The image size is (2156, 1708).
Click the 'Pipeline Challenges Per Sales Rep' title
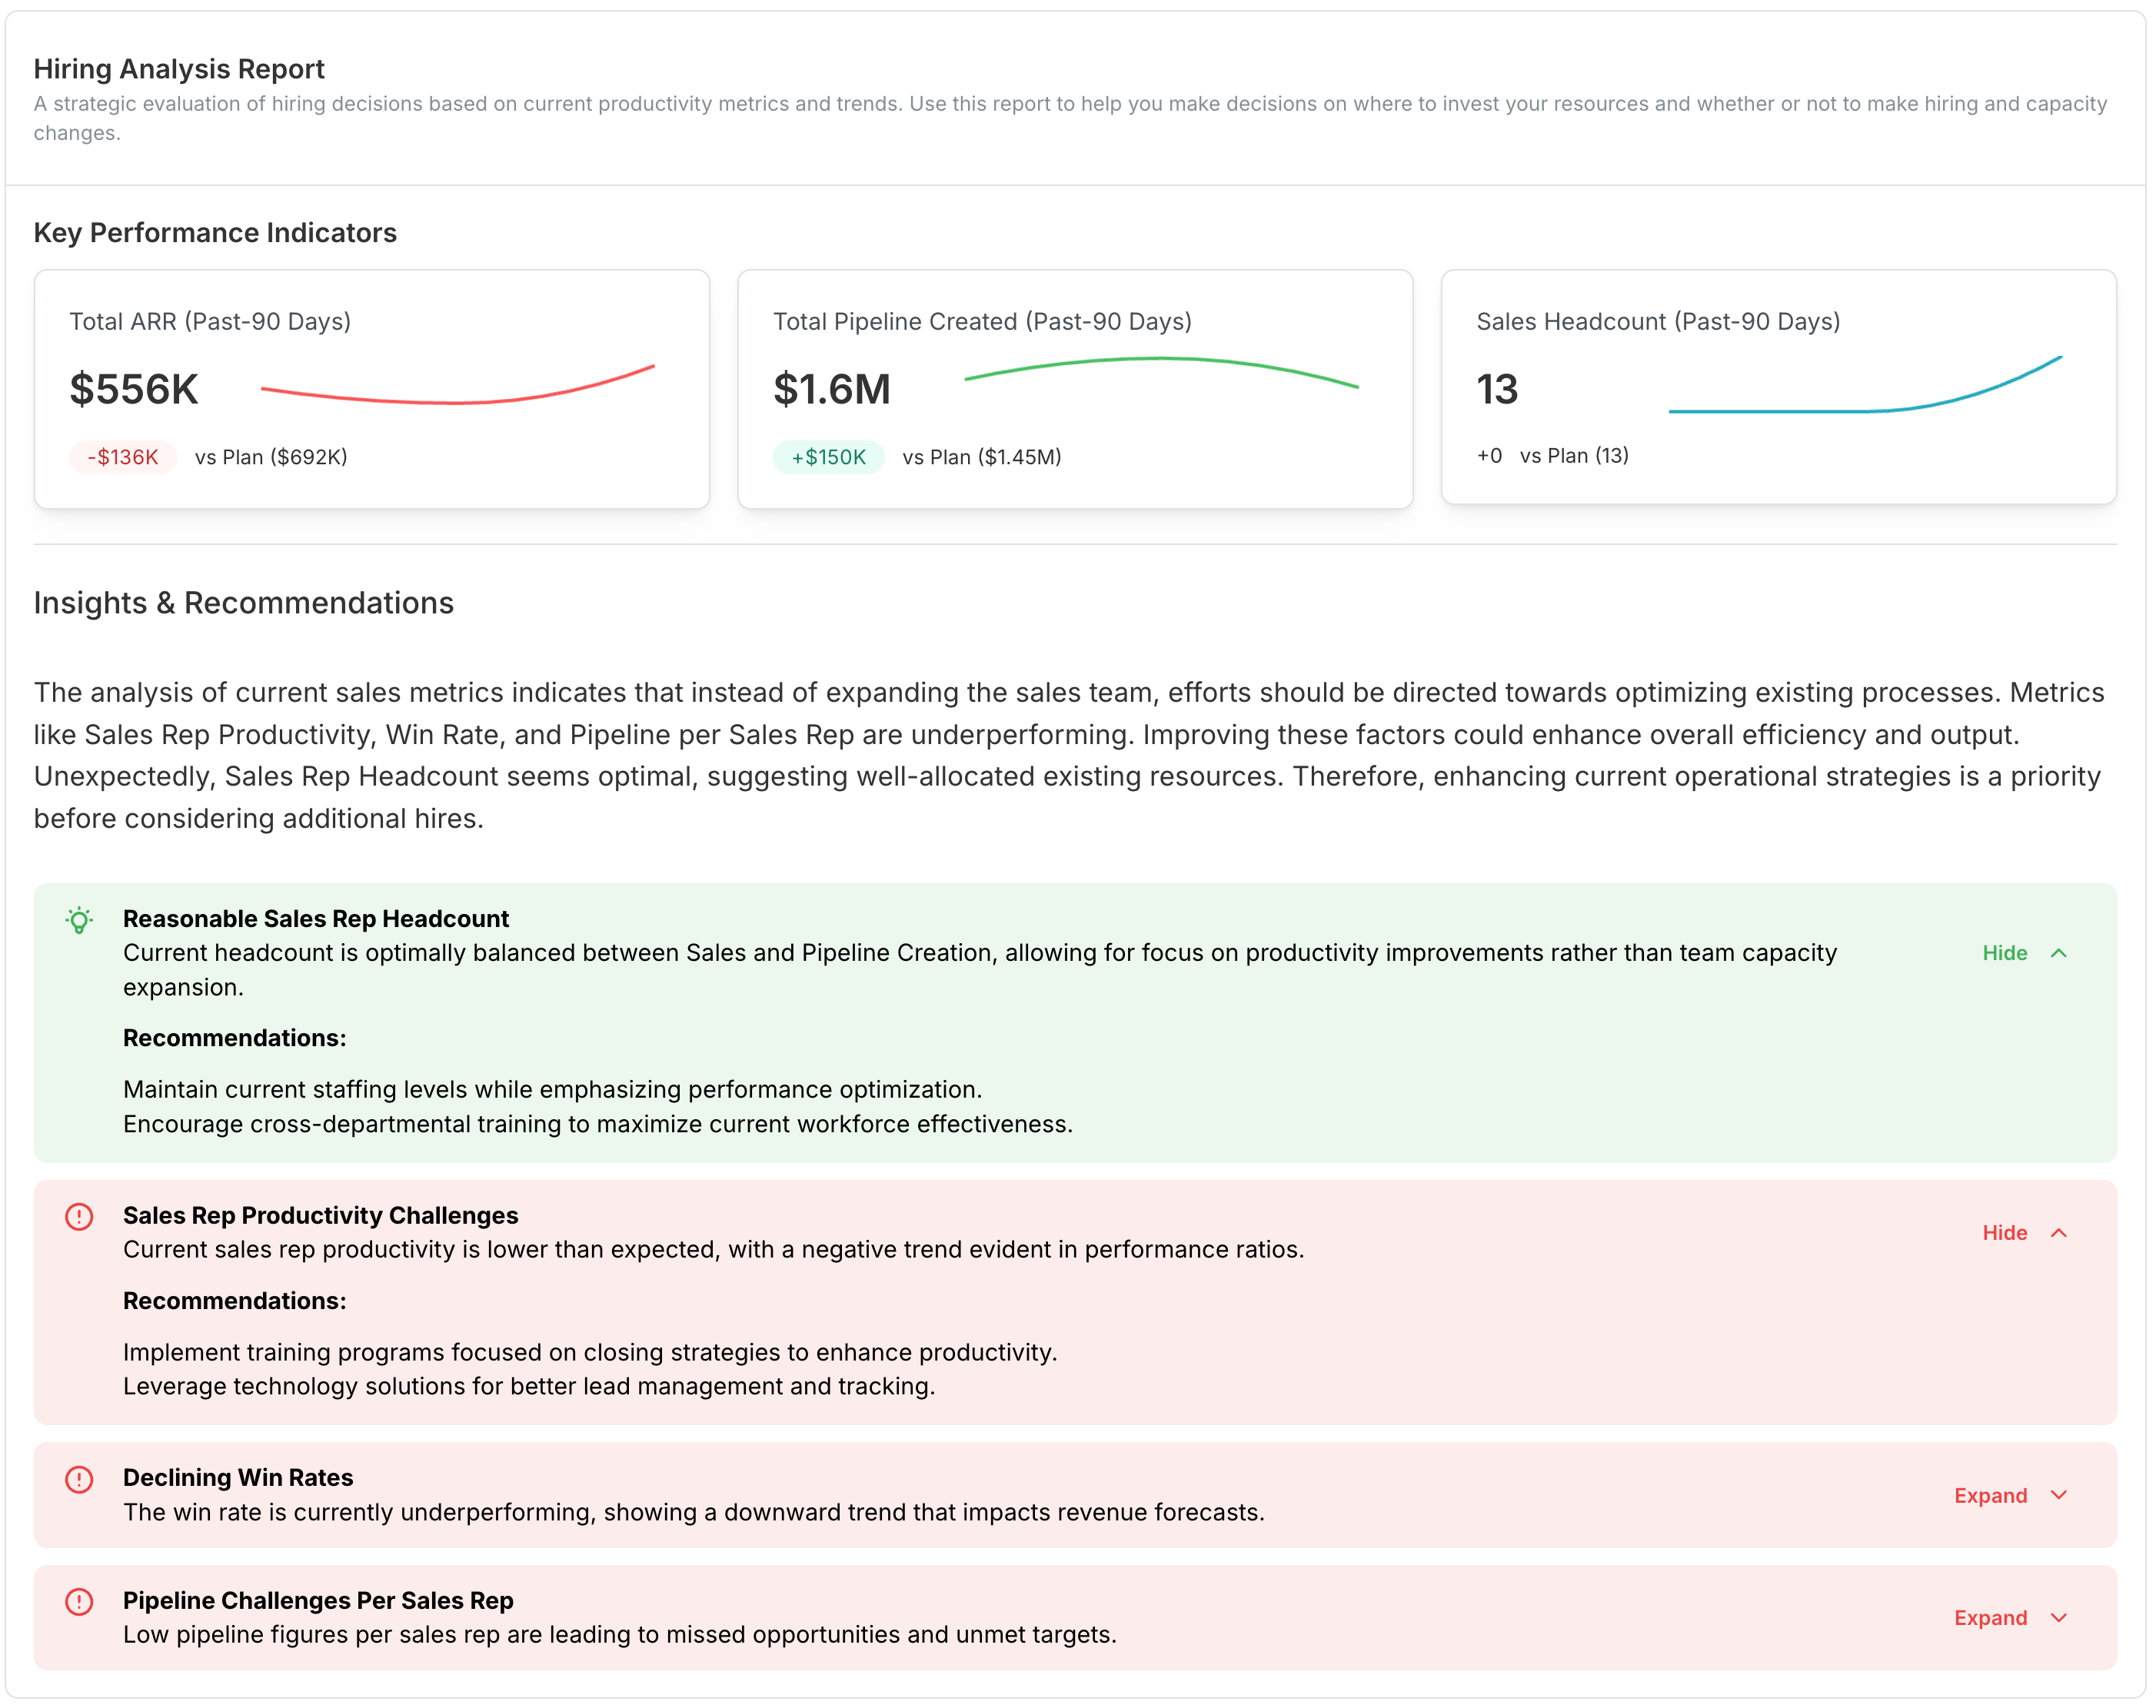pos(318,1601)
